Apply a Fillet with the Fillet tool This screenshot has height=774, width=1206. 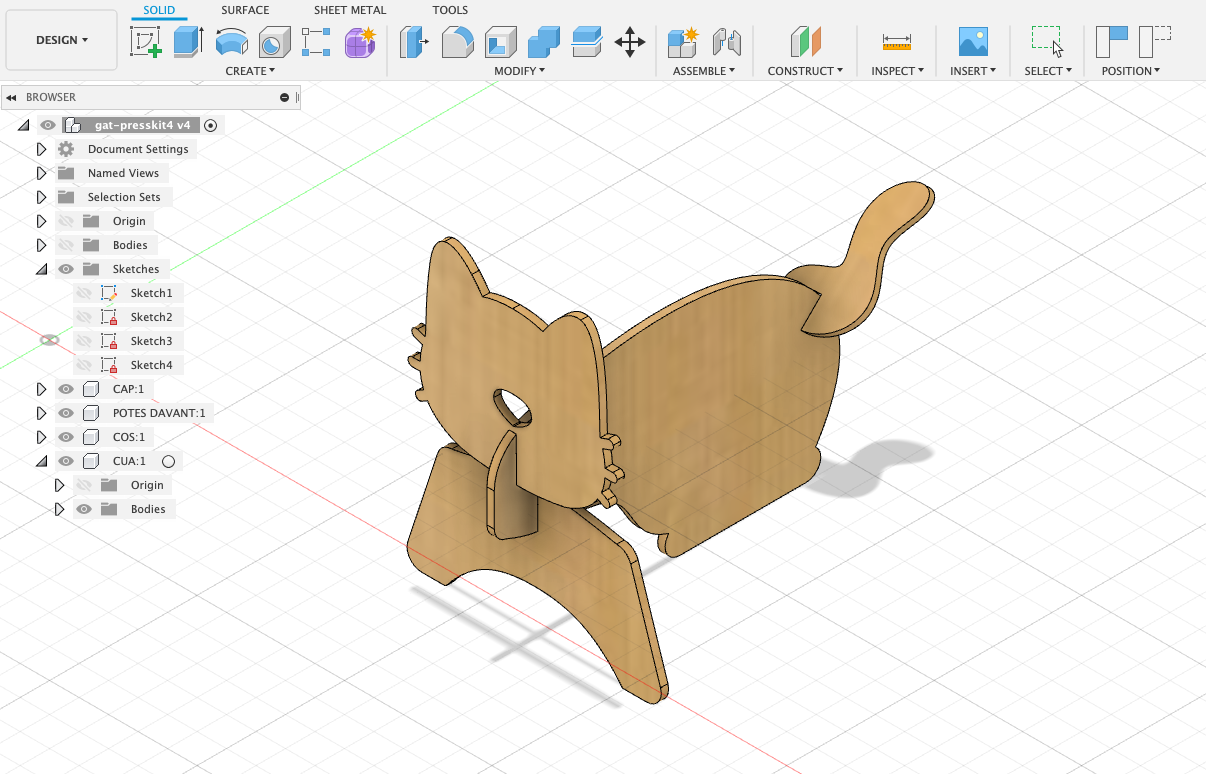(x=457, y=42)
